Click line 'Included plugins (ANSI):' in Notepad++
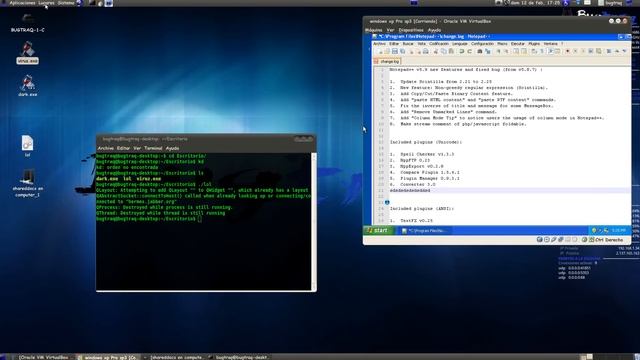Screen dimensions: 640x360 point(422,209)
